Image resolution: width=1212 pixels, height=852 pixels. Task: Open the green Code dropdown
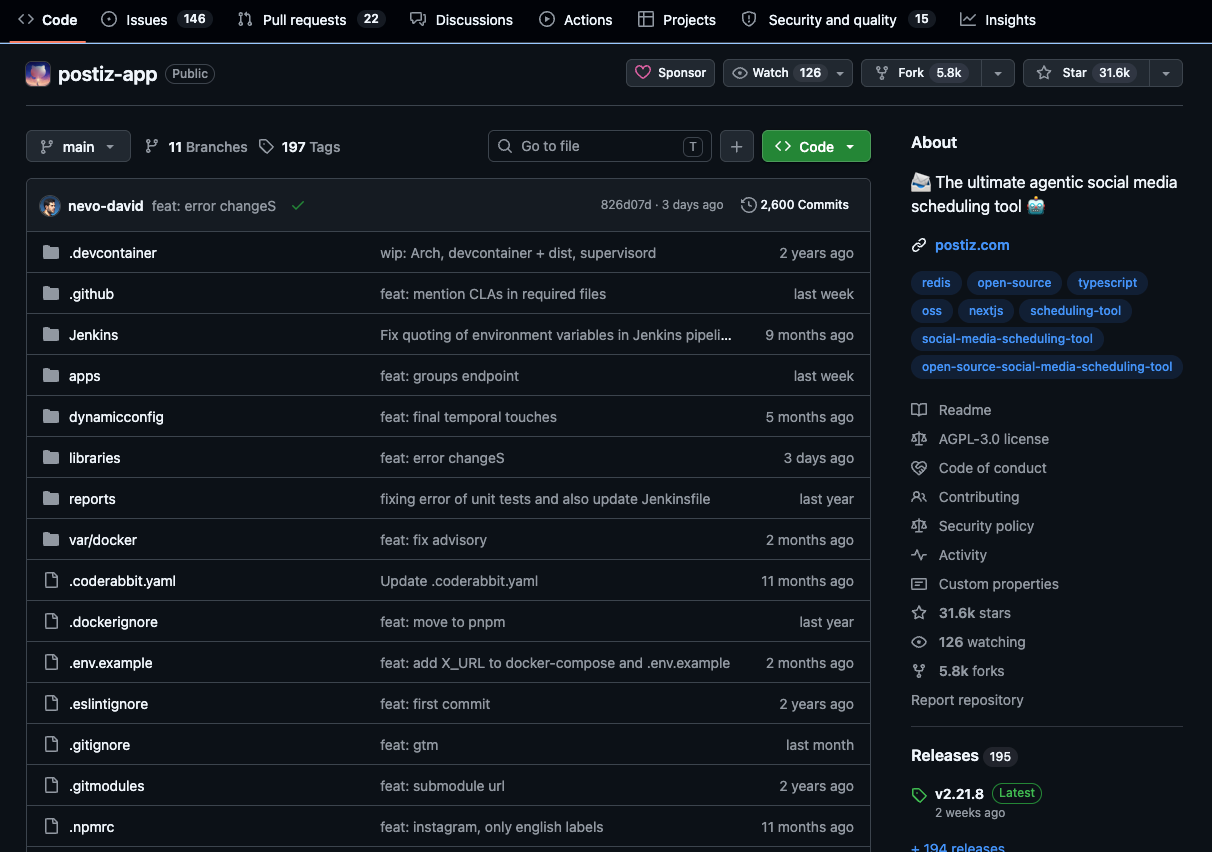coord(816,146)
